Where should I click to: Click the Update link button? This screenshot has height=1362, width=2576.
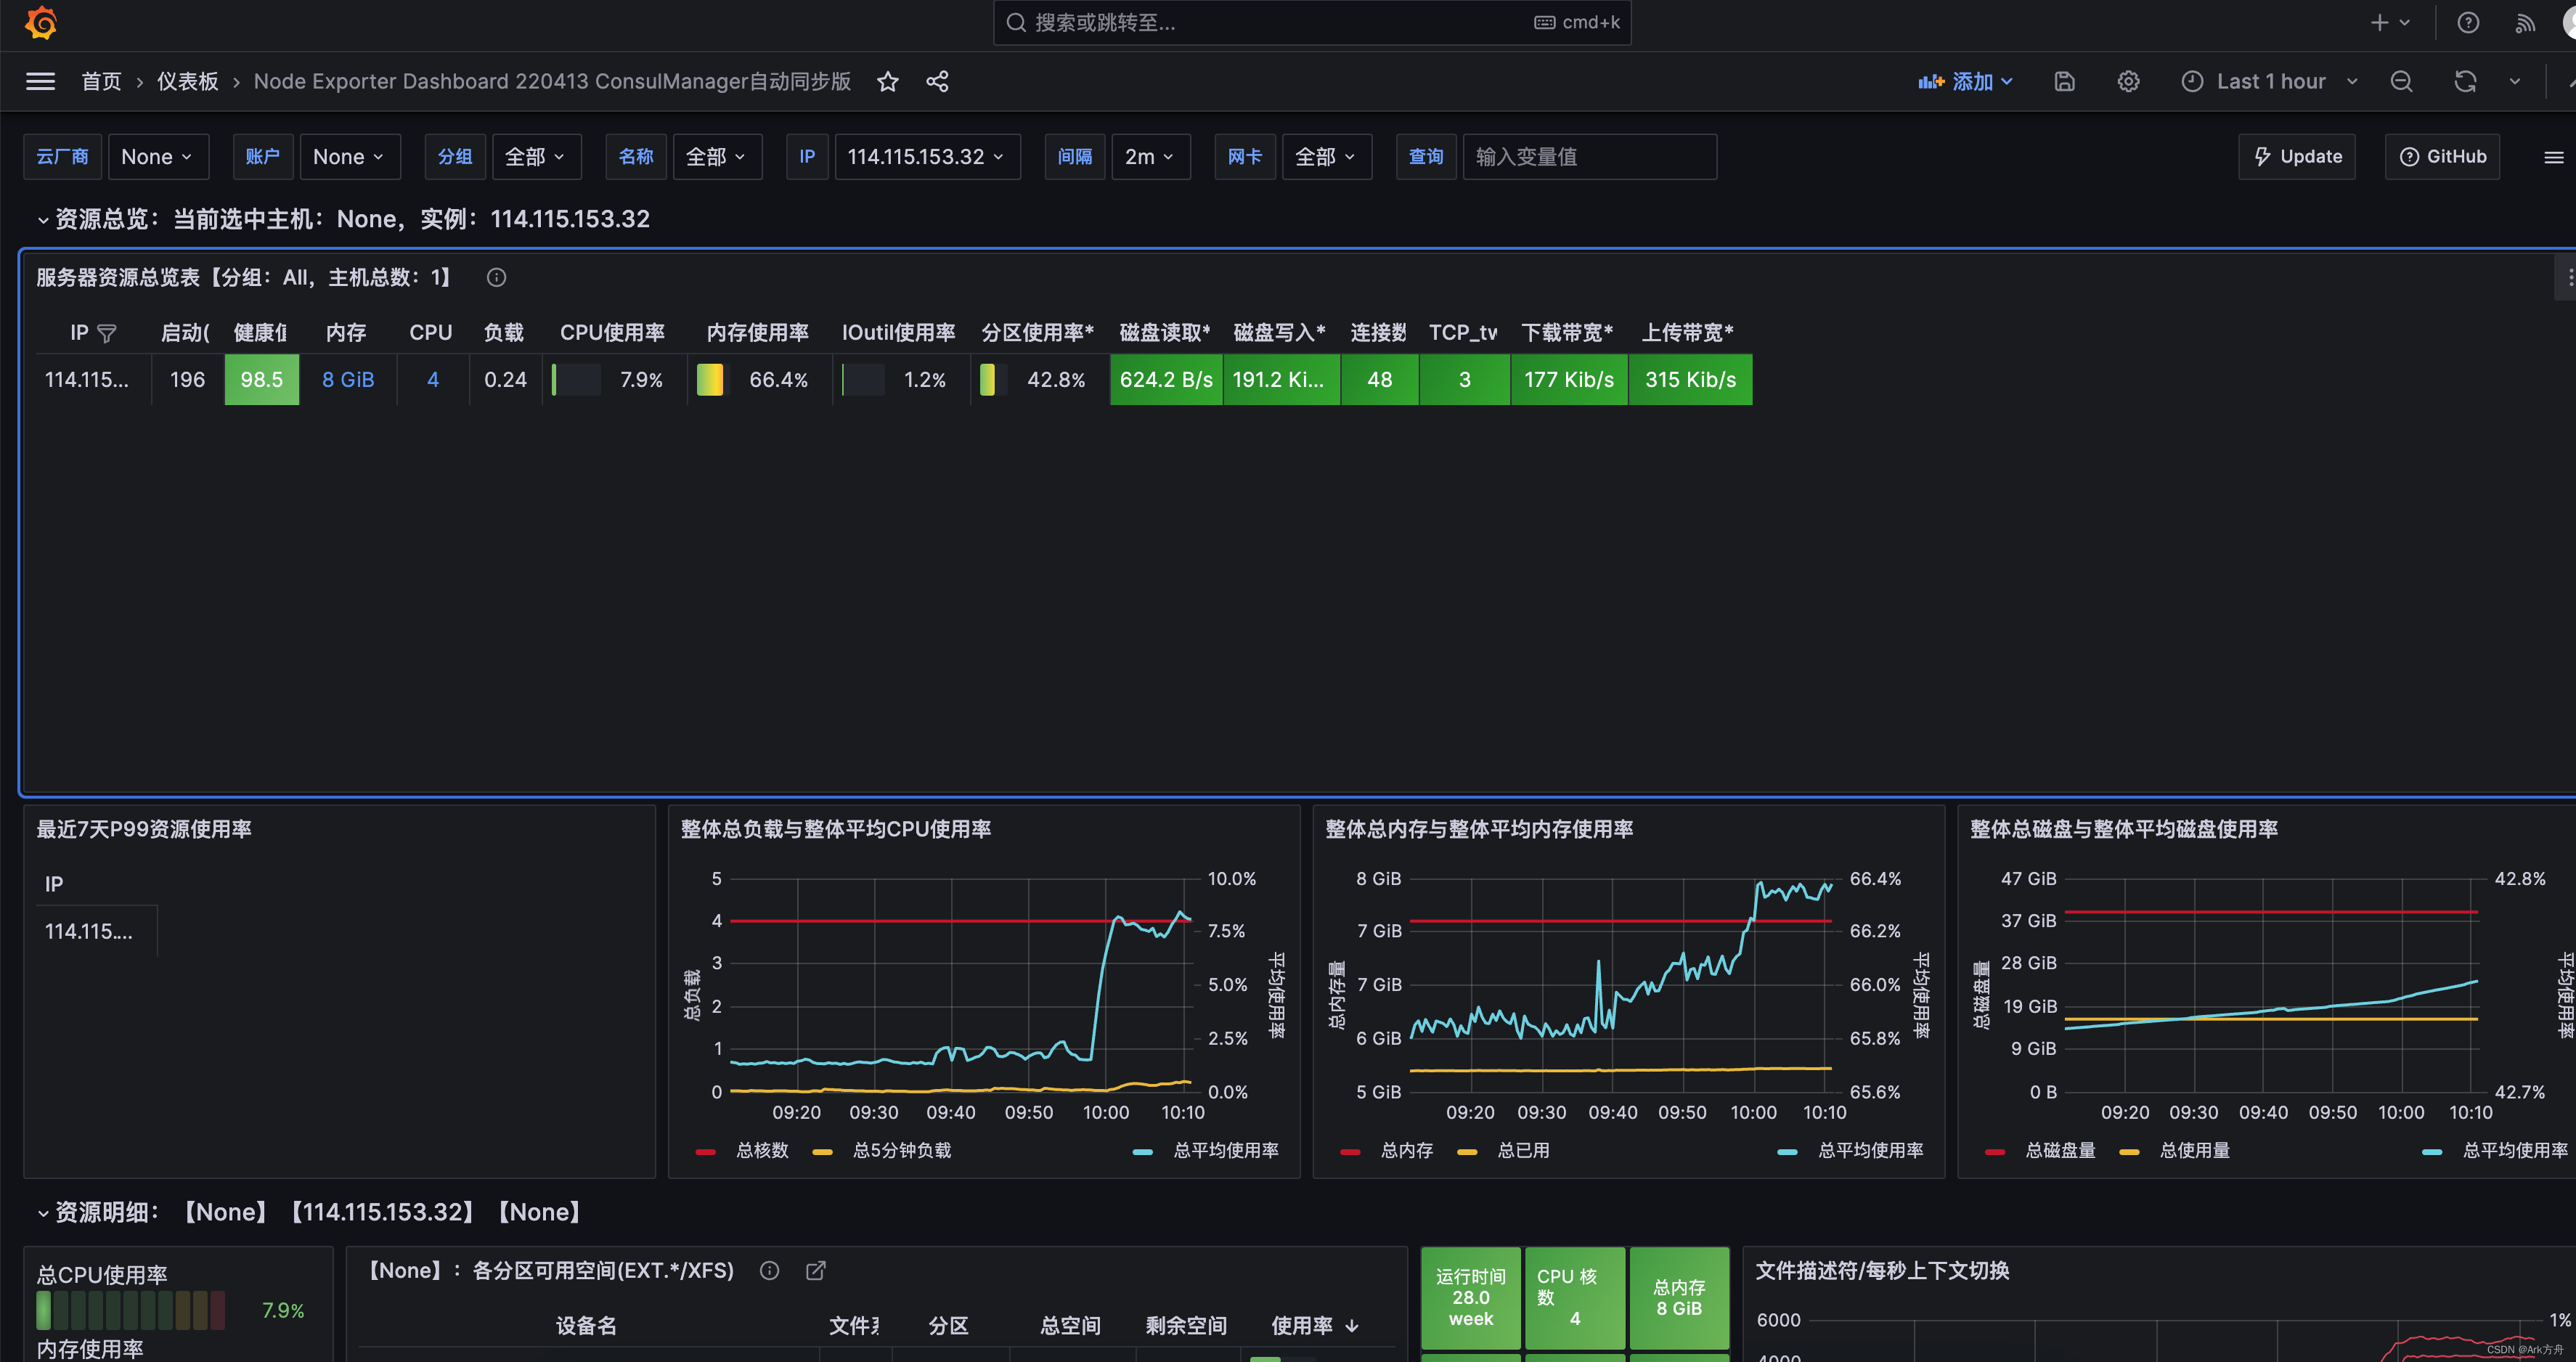[x=2296, y=157]
